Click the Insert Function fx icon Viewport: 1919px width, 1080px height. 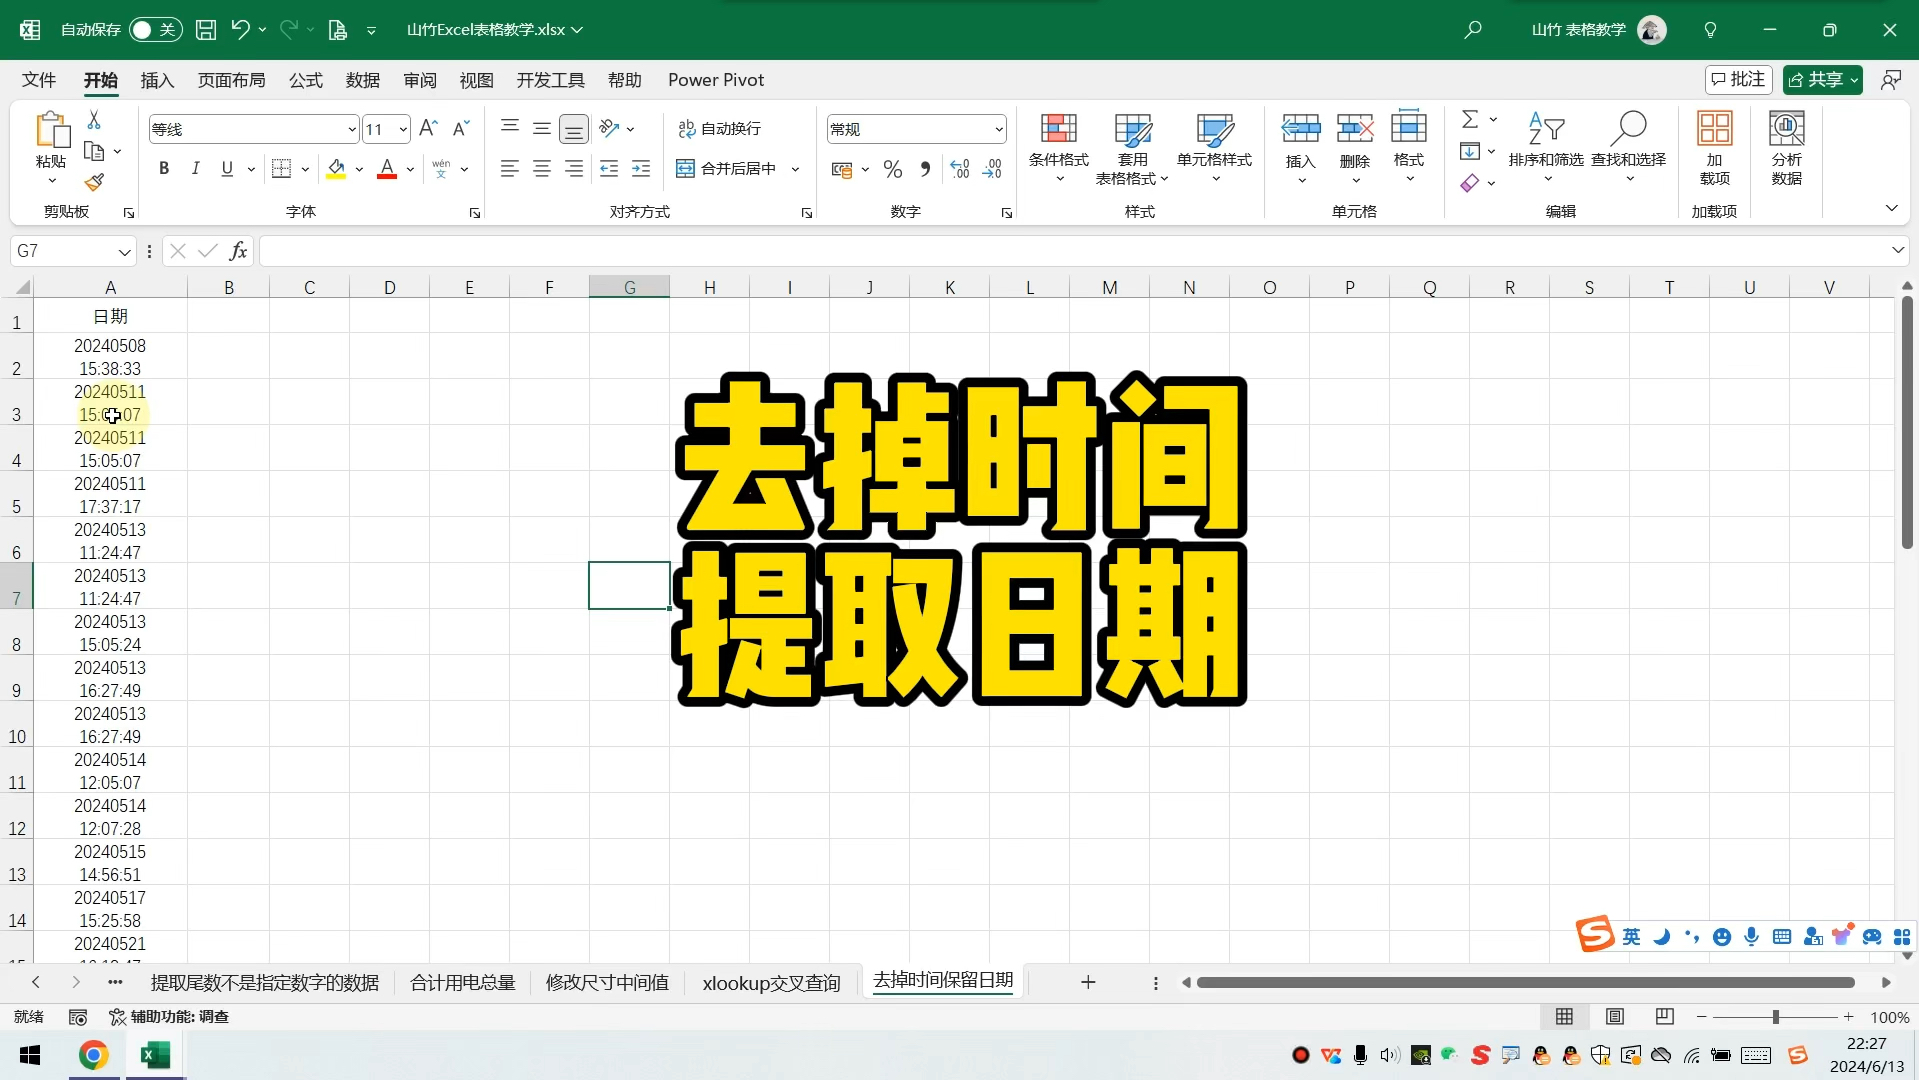[238, 251]
